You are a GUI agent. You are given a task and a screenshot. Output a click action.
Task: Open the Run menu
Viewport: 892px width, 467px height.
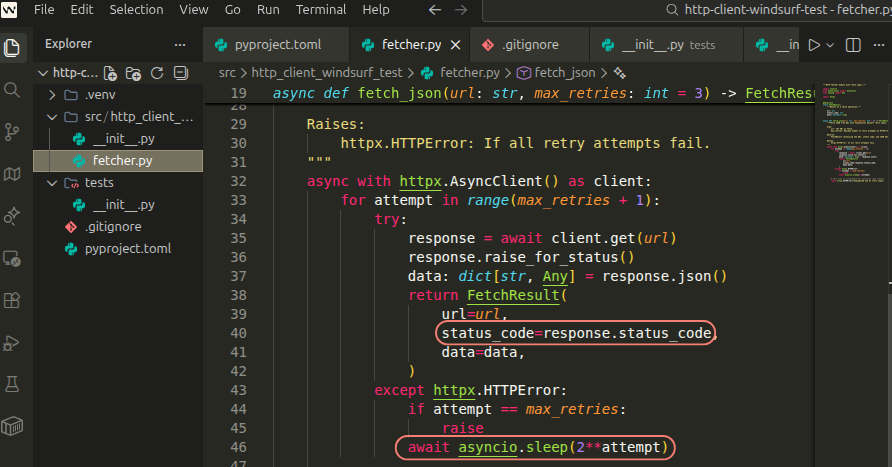pos(268,10)
